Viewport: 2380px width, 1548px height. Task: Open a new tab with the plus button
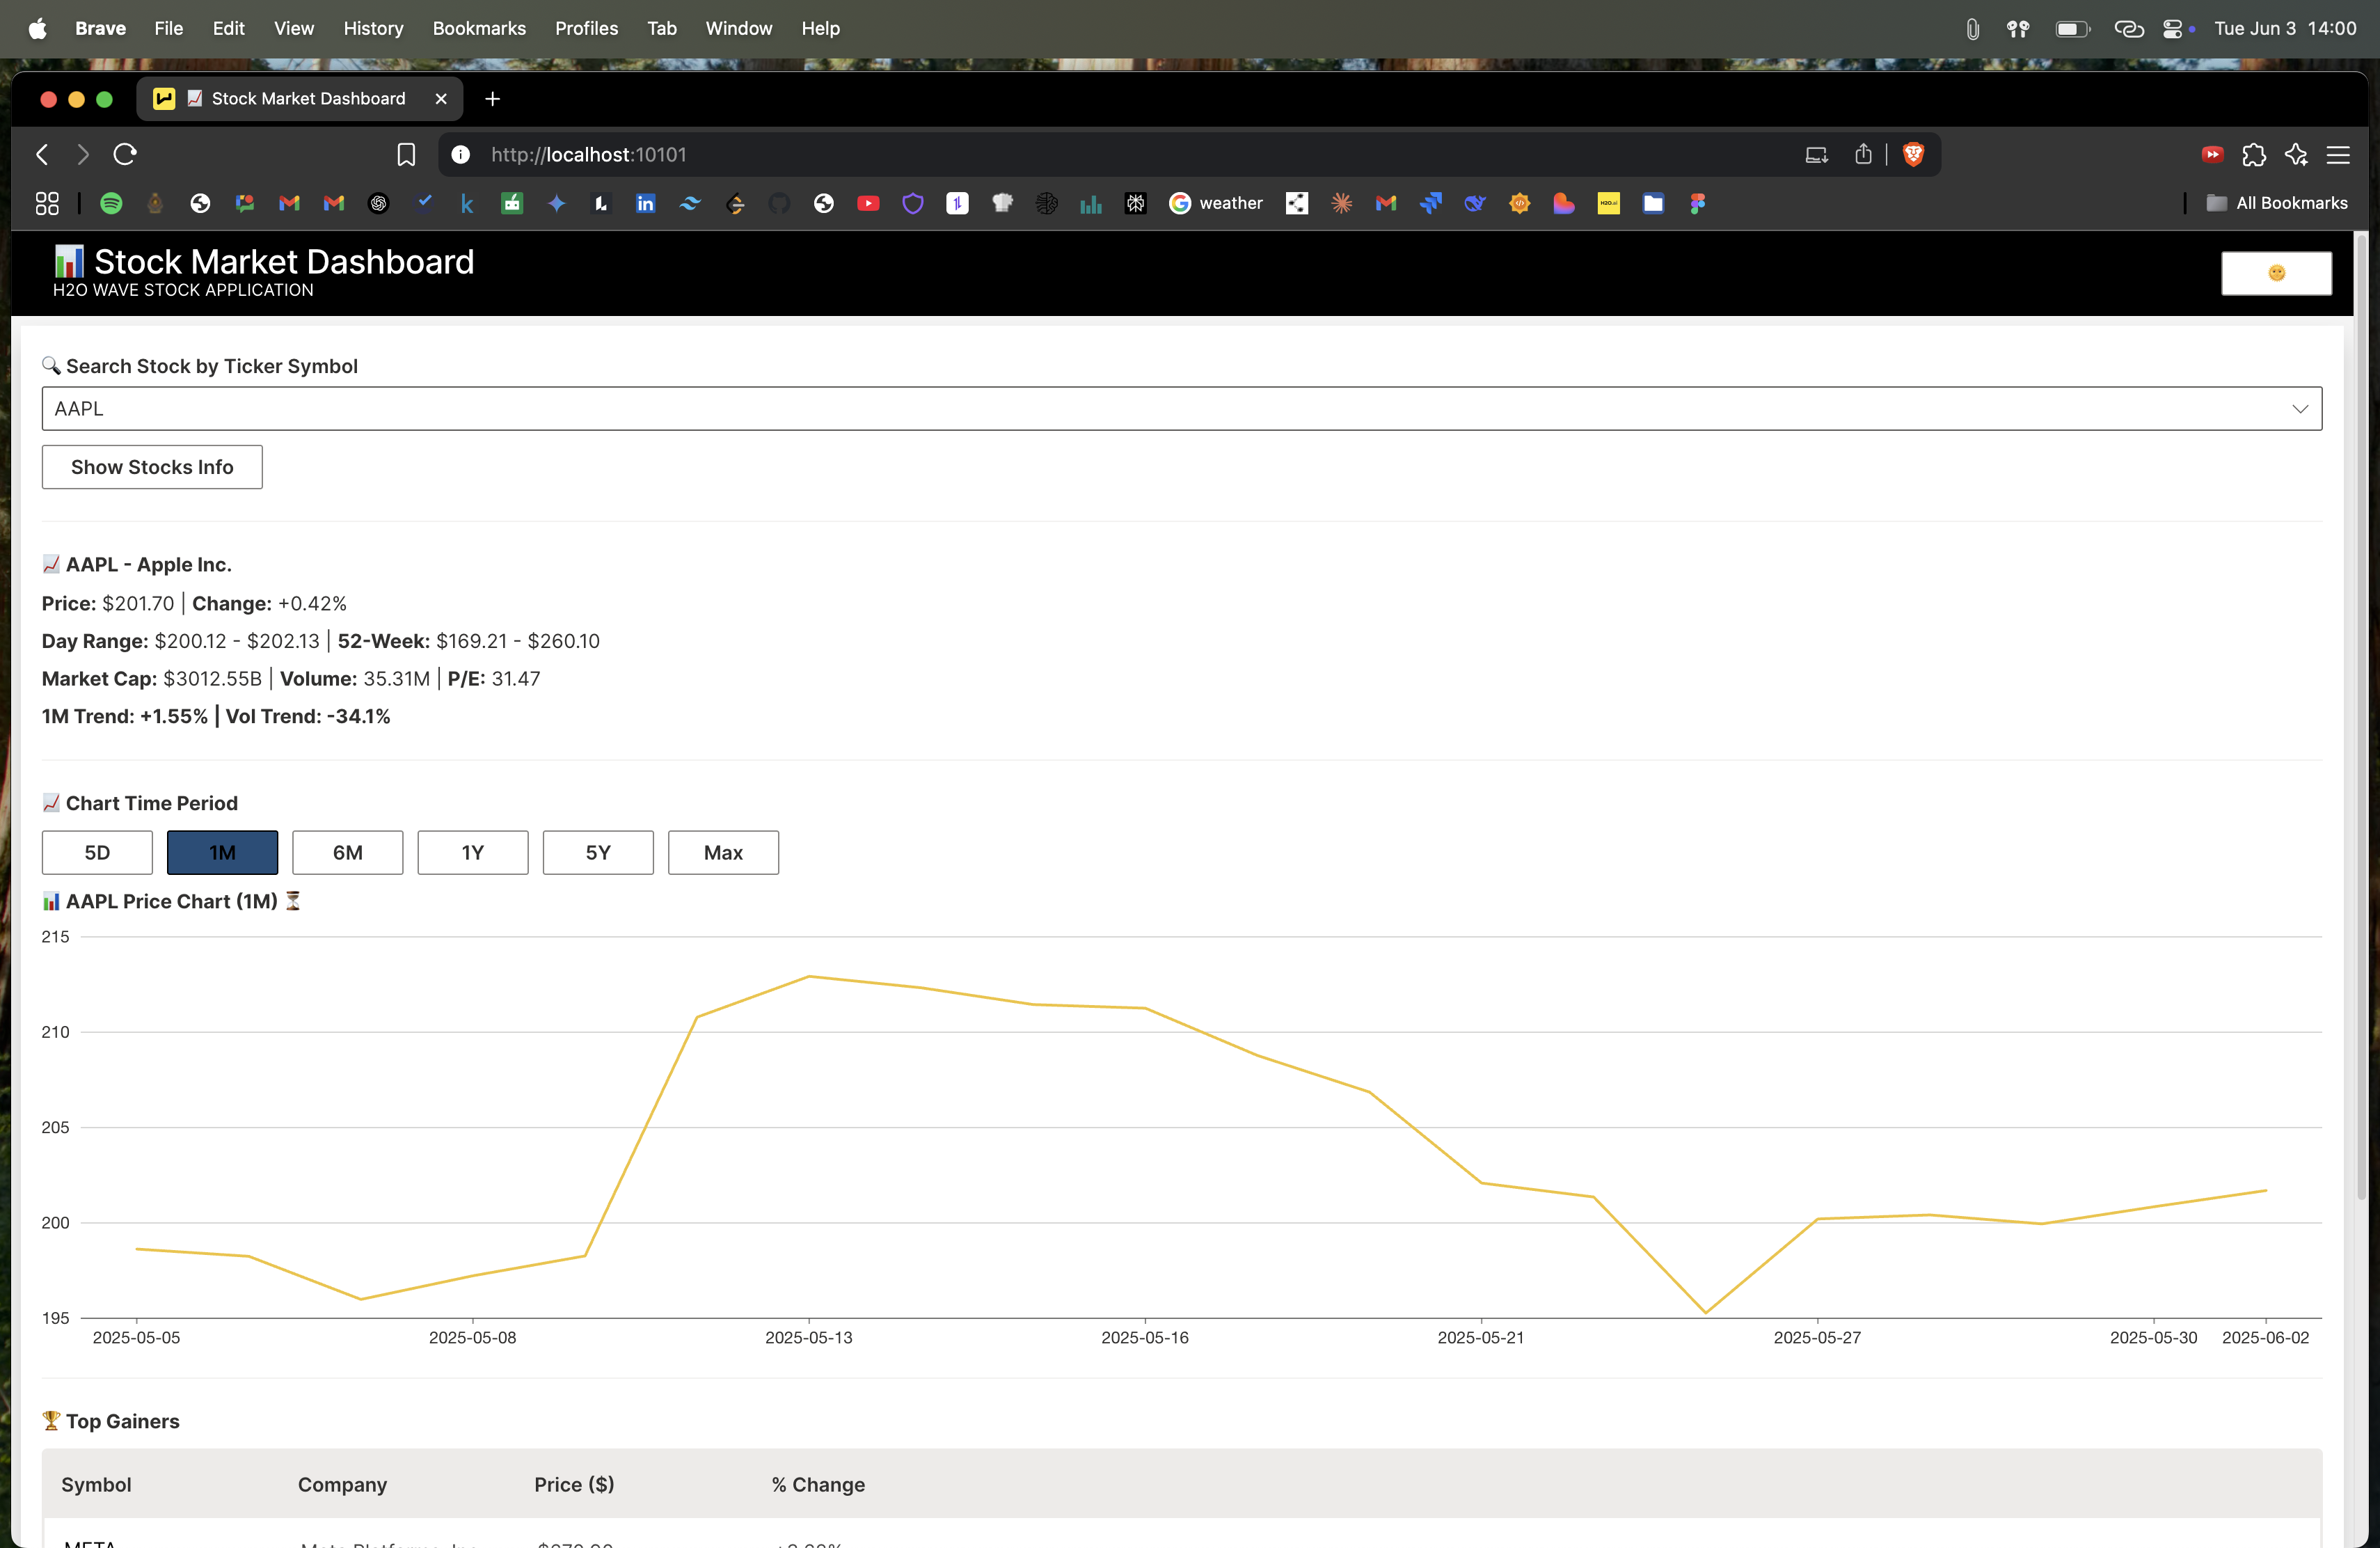point(492,98)
